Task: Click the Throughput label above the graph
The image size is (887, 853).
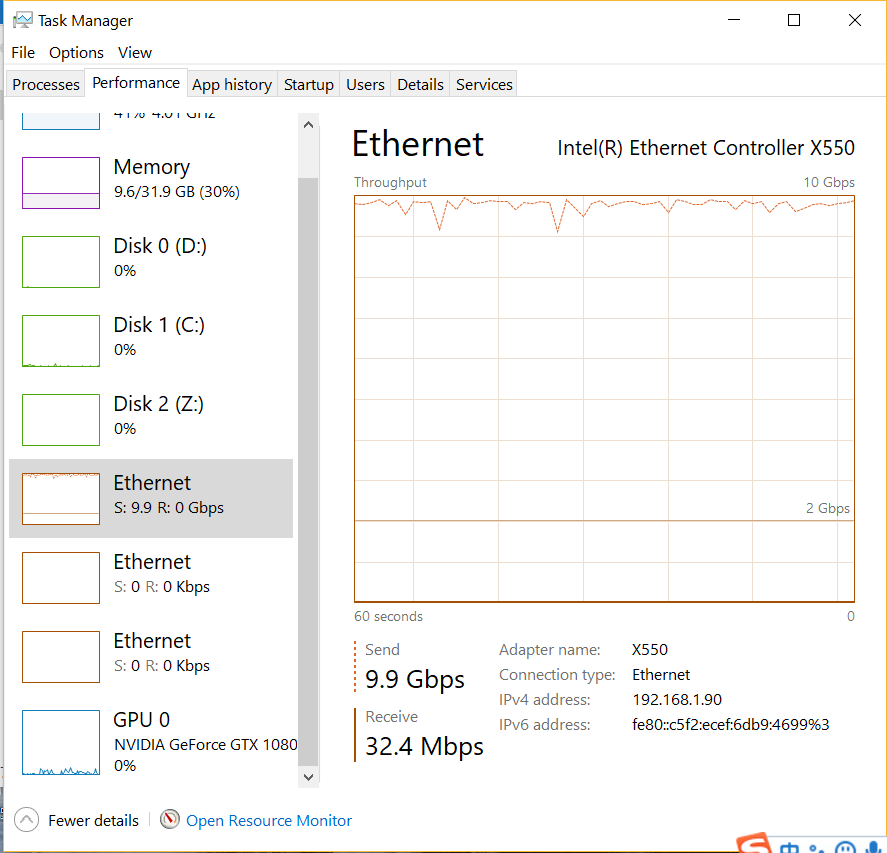Action: coord(390,182)
